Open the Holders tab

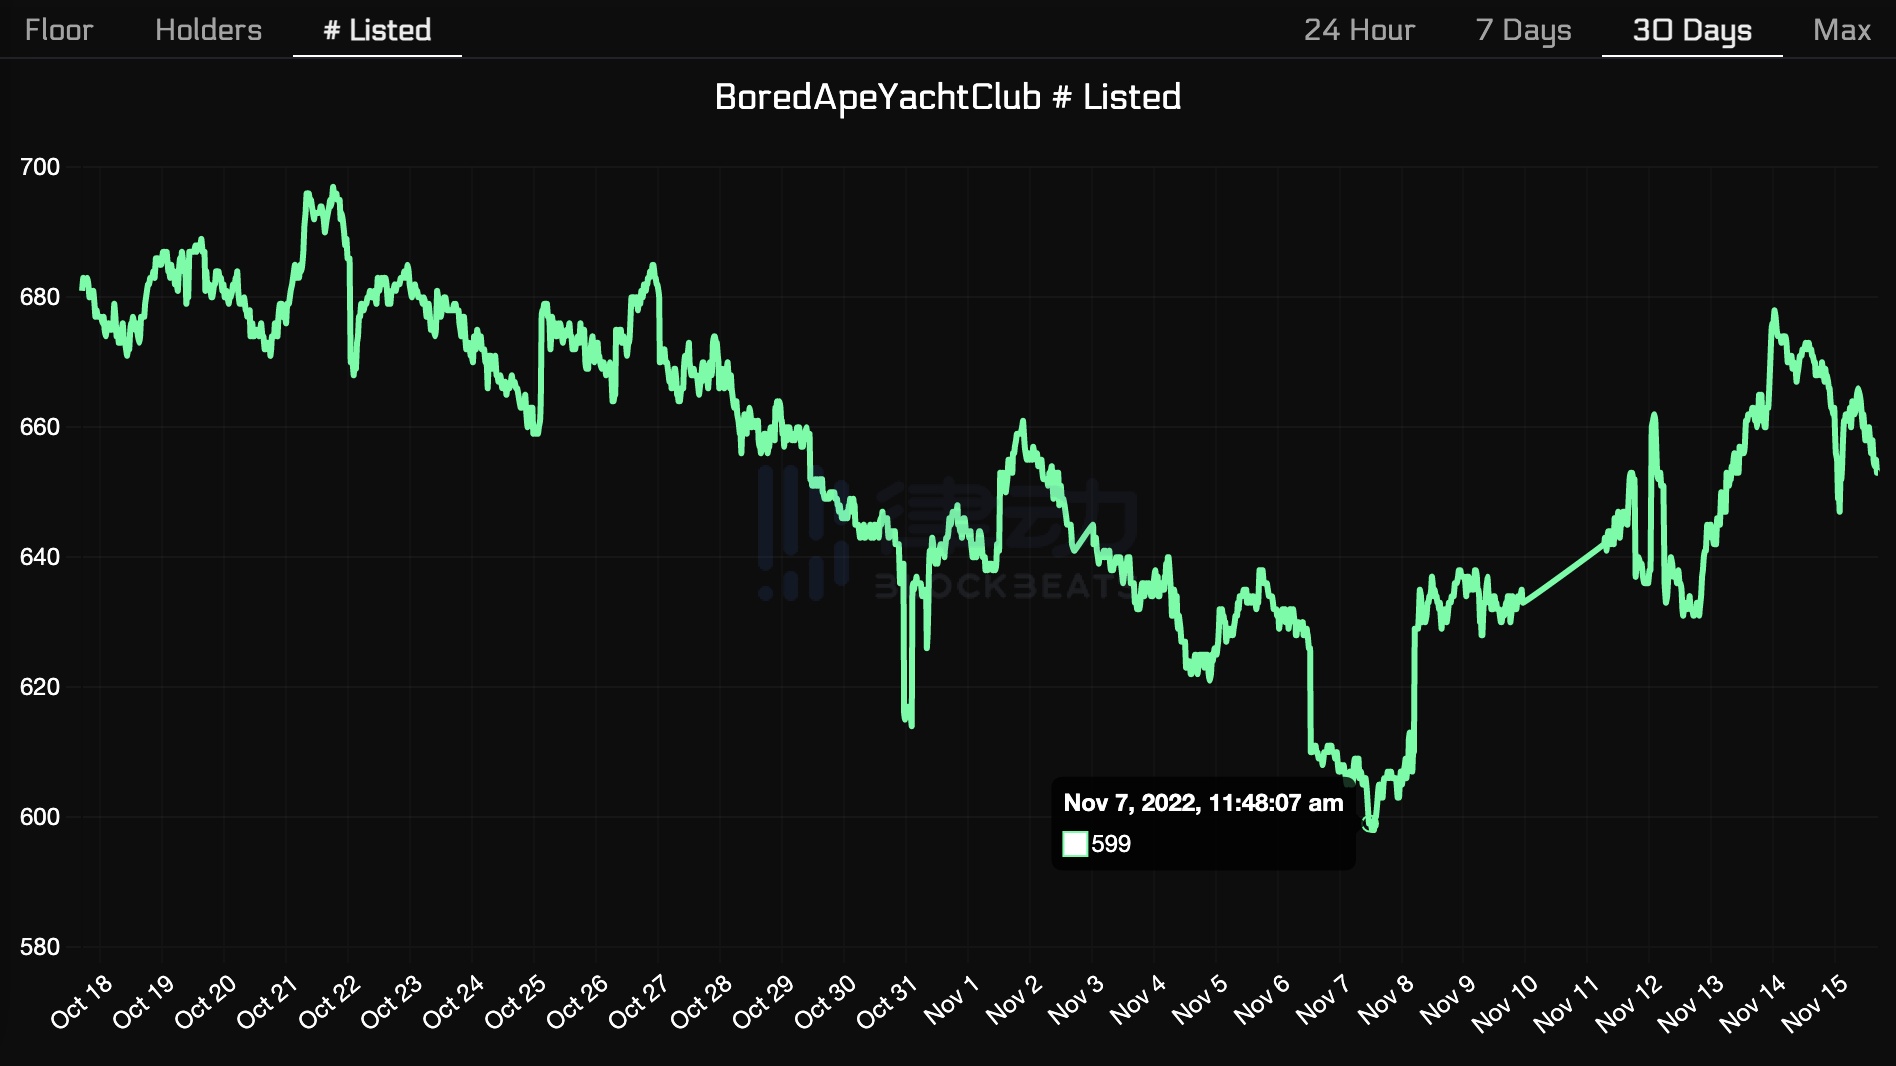click(x=208, y=30)
